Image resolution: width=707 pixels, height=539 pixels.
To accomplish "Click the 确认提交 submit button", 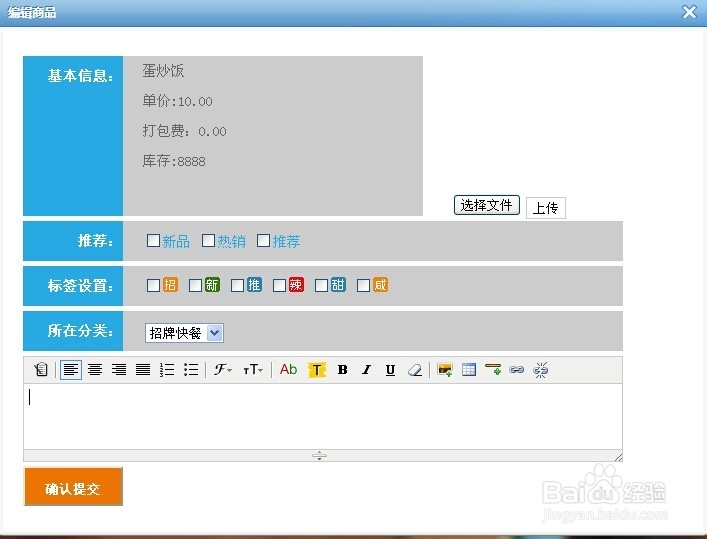I will tap(73, 486).
